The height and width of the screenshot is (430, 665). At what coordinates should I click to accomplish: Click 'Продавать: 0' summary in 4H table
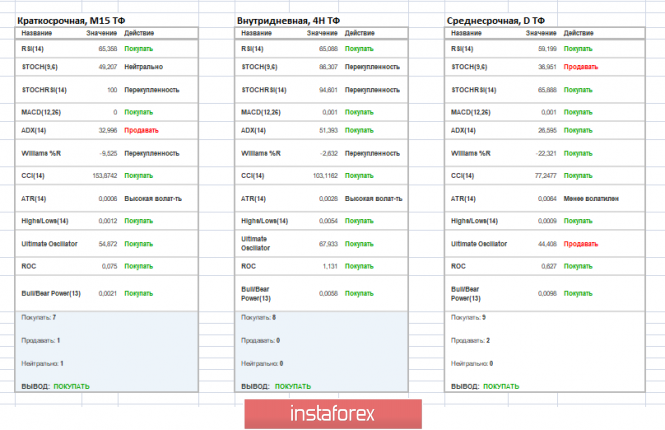click(260, 340)
